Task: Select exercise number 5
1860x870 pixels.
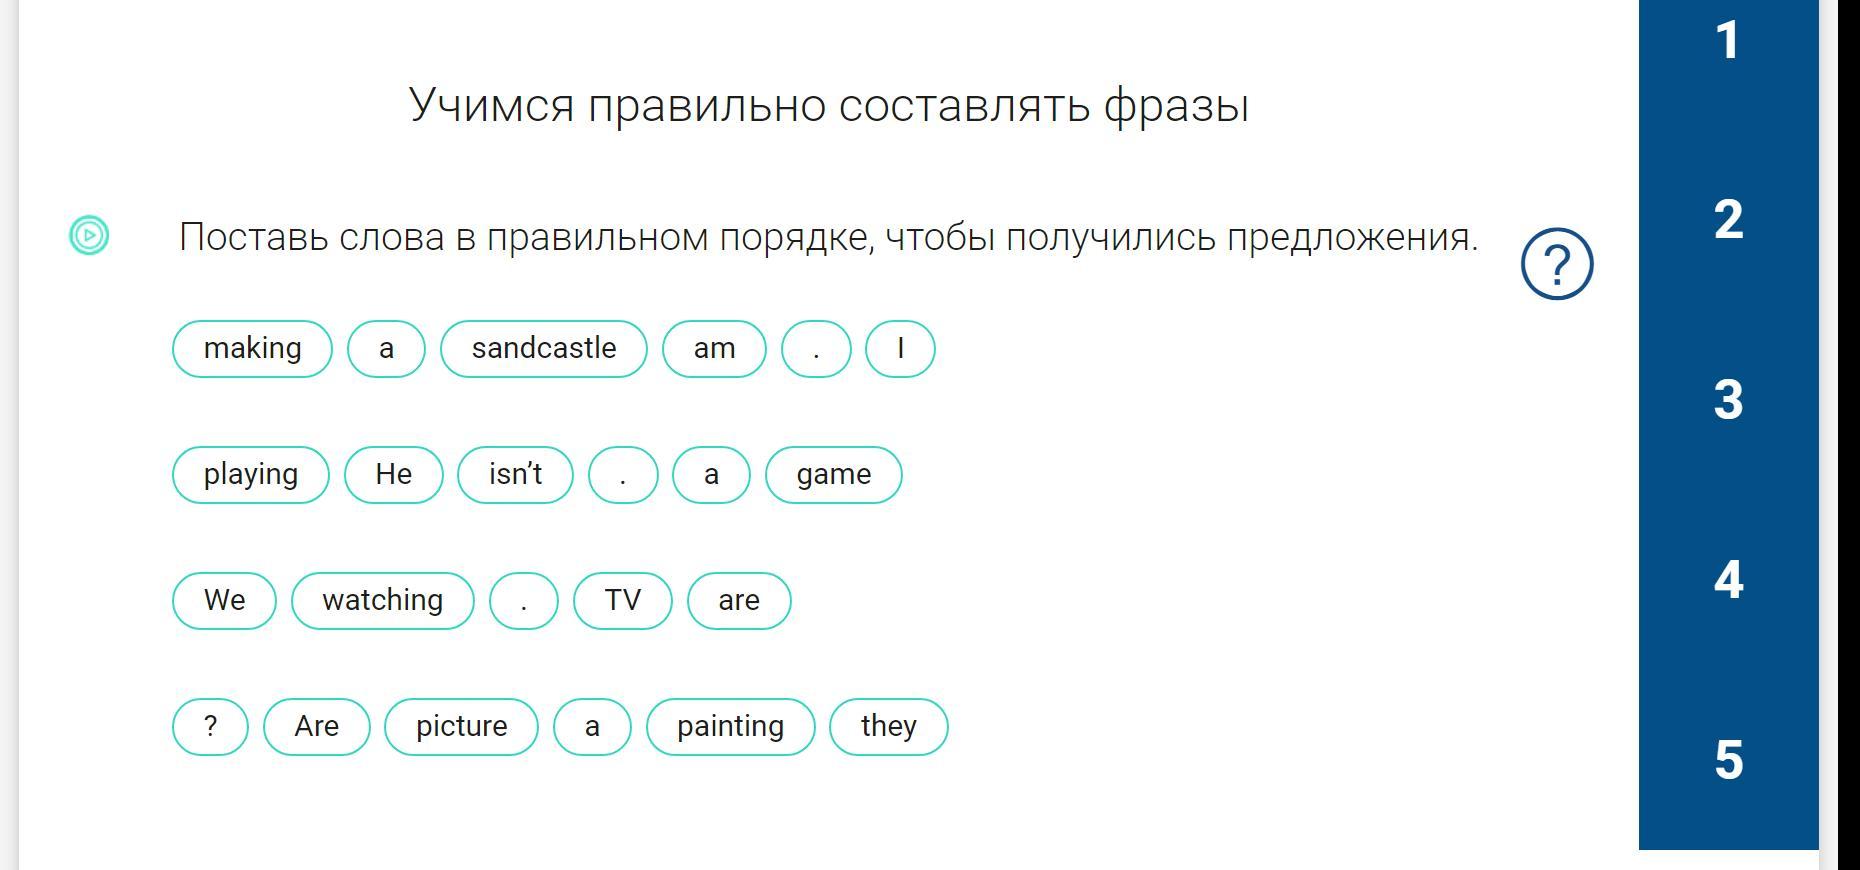Action: point(1727,760)
